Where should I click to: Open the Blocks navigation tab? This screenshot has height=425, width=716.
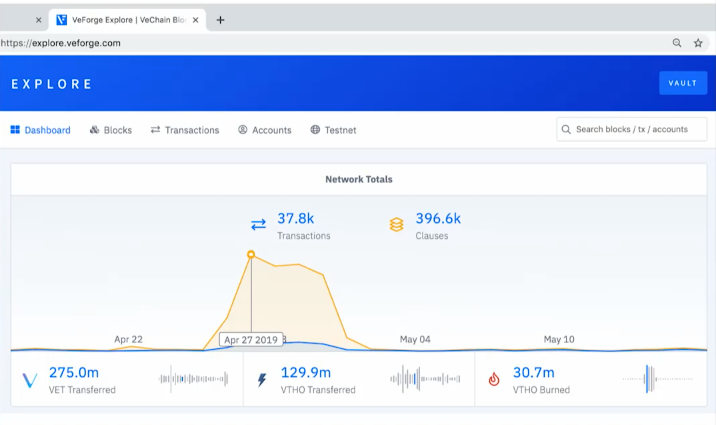point(111,130)
